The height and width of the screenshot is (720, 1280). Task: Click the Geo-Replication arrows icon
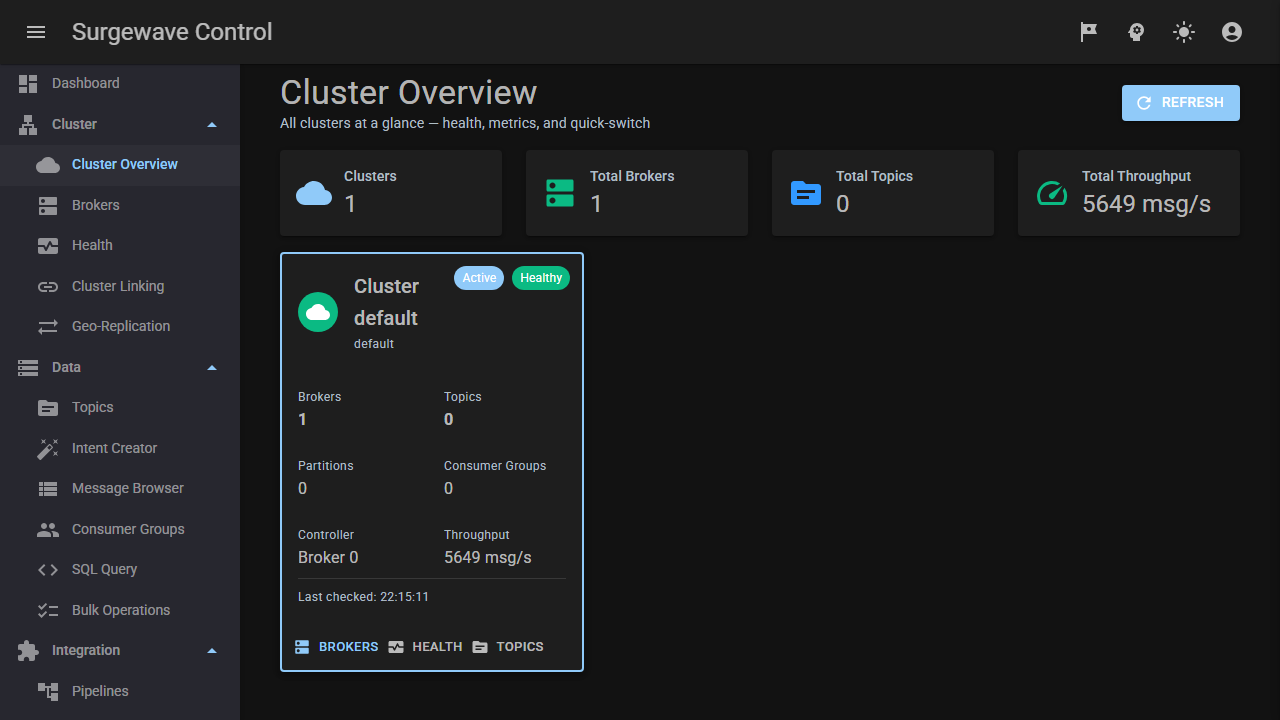pos(48,327)
